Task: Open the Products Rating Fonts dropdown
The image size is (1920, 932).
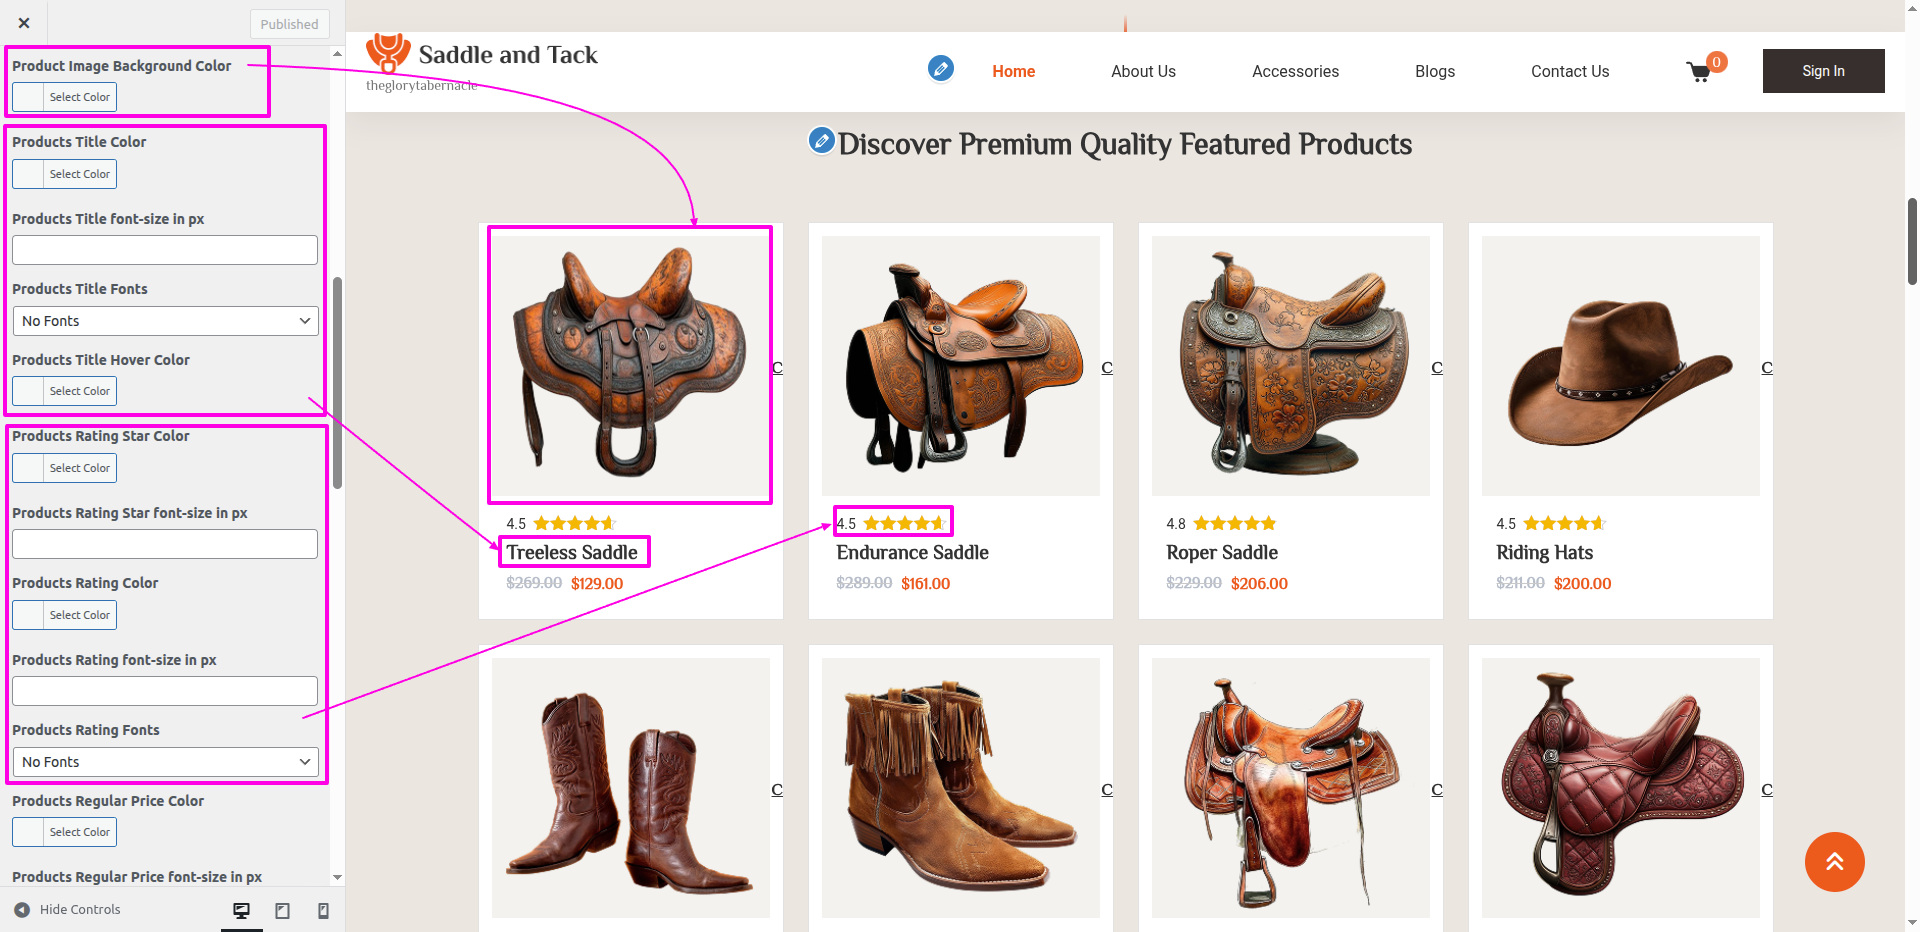Action: click(165, 762)
